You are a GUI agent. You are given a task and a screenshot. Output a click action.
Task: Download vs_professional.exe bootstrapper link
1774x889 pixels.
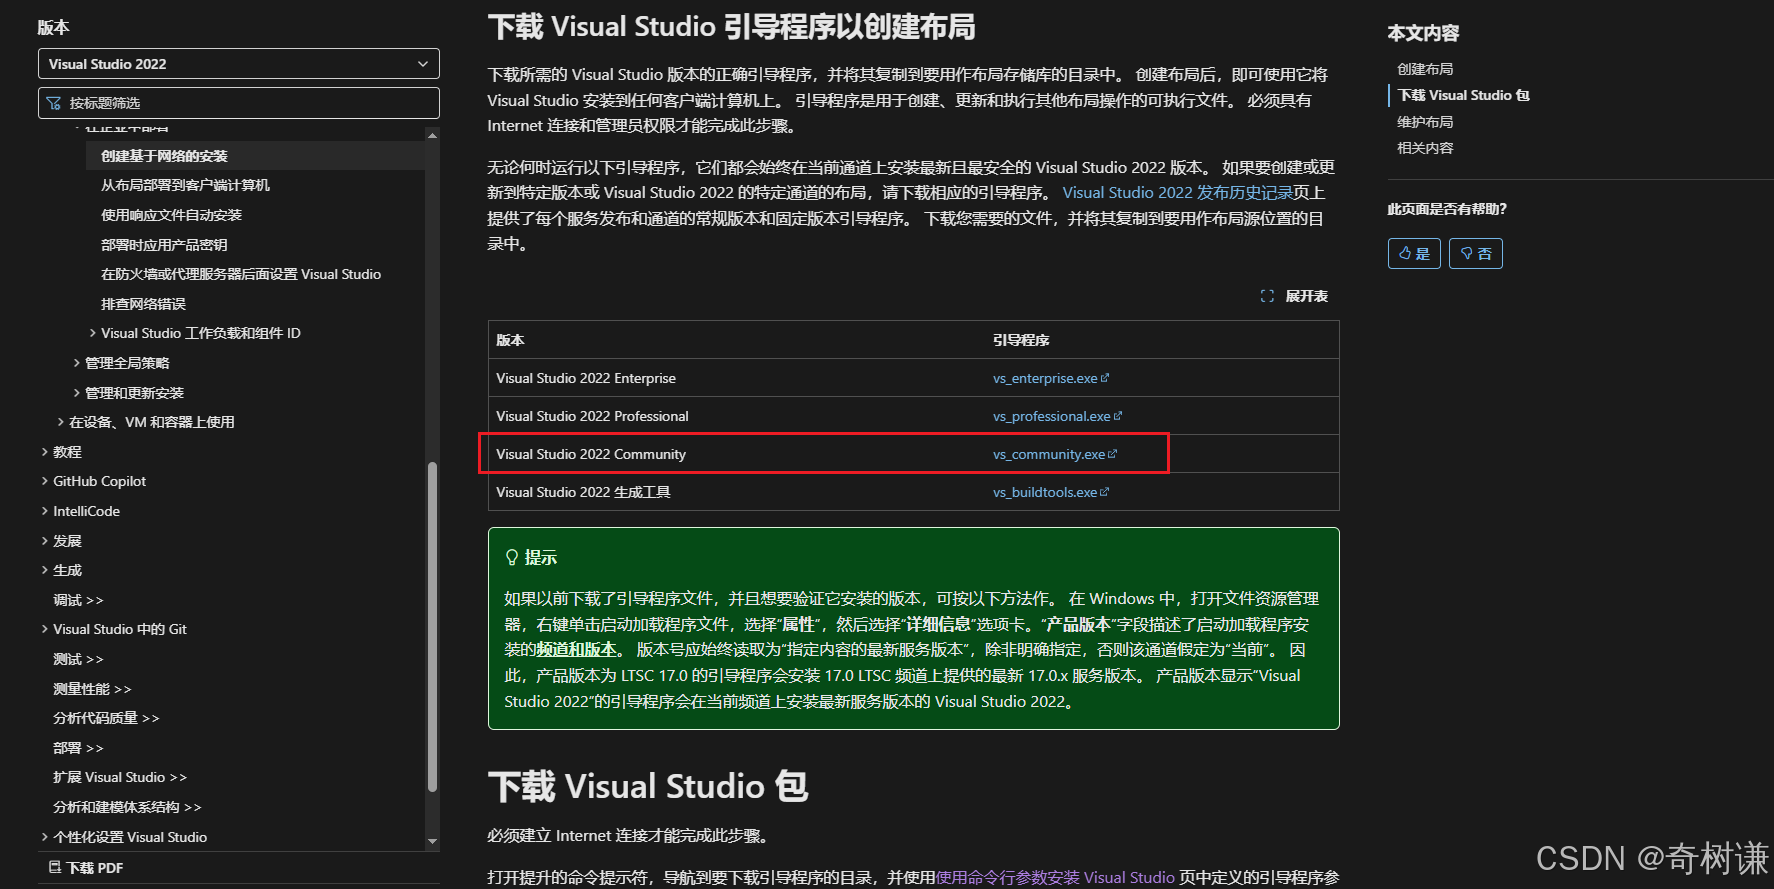coord(1051,416)
